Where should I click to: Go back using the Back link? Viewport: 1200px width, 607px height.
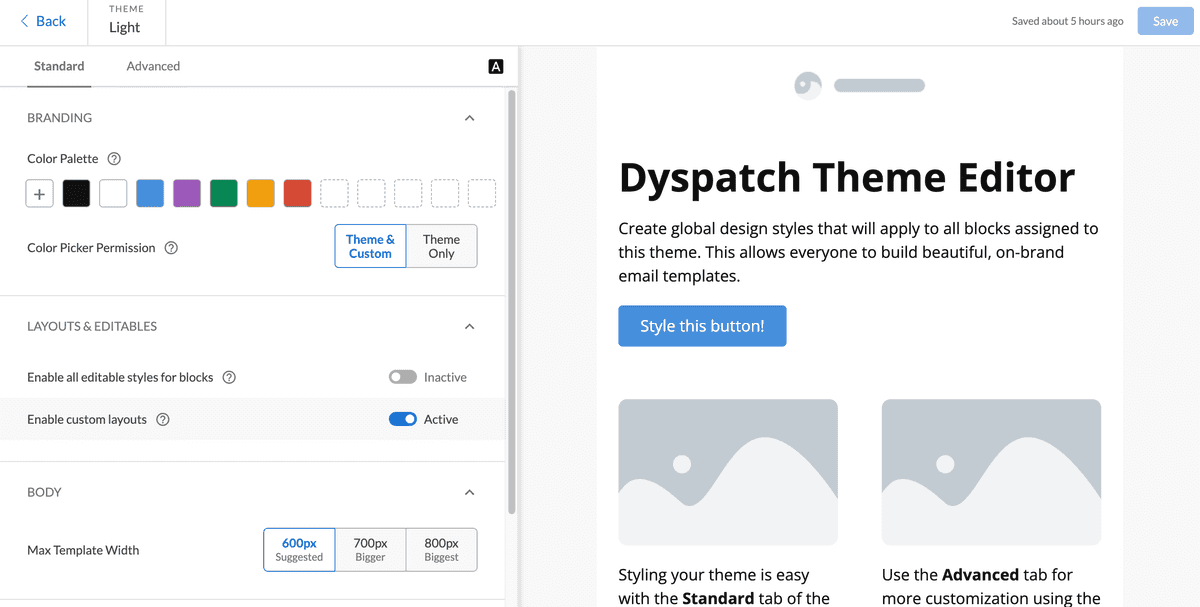(43, 21)
